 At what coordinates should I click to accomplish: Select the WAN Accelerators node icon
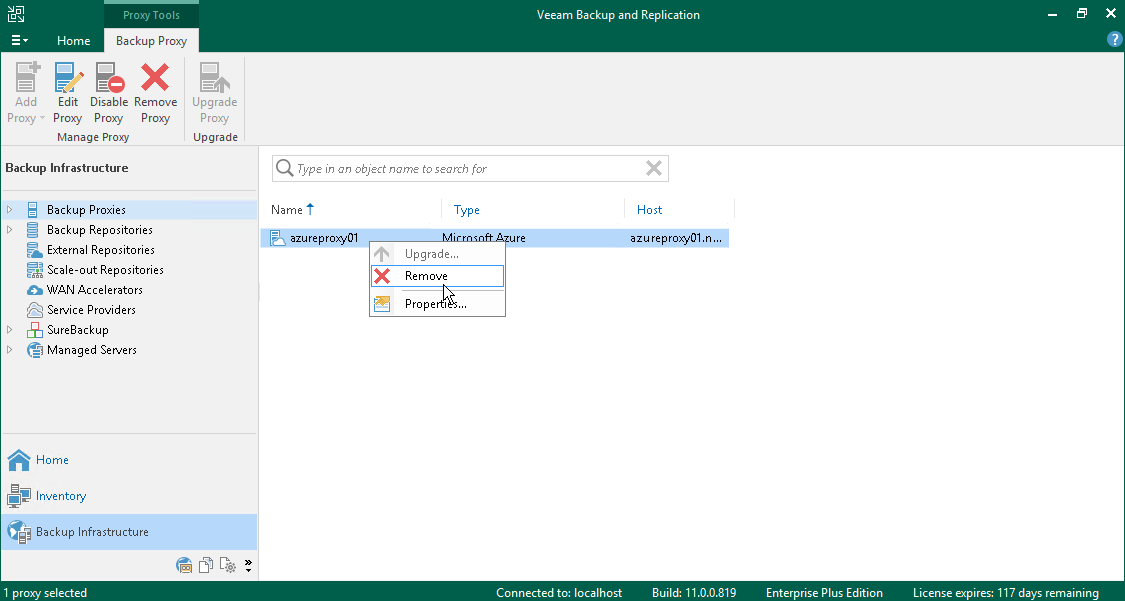(34, 289)
